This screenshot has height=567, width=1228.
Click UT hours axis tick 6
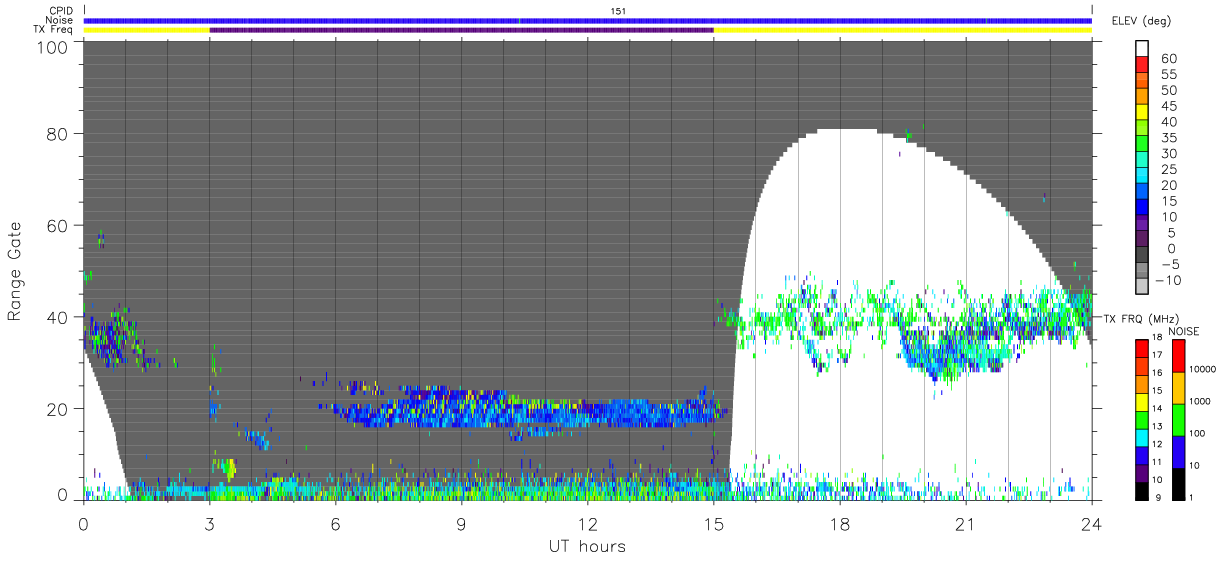(x=336, y=523)
